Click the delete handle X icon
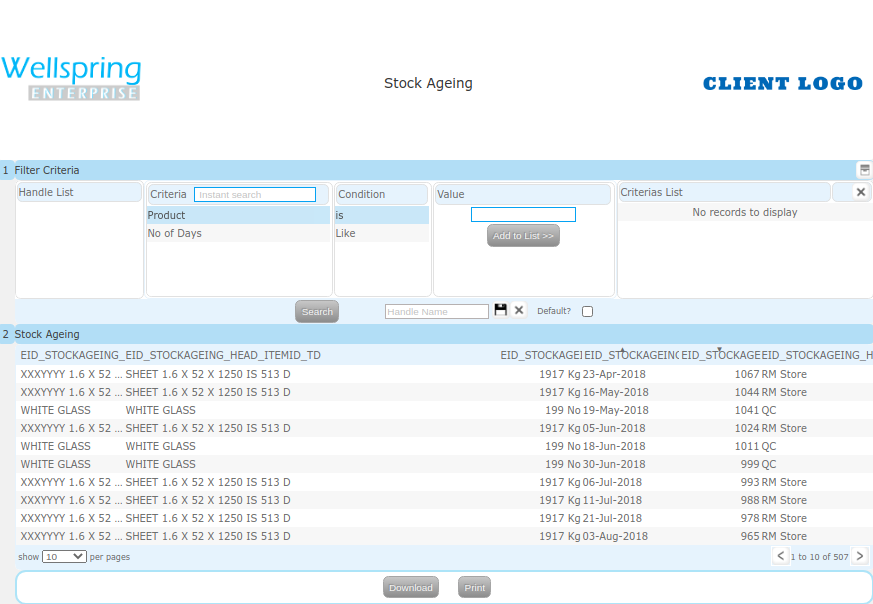This screenshot has width=873, height=604. coord(519,311)
